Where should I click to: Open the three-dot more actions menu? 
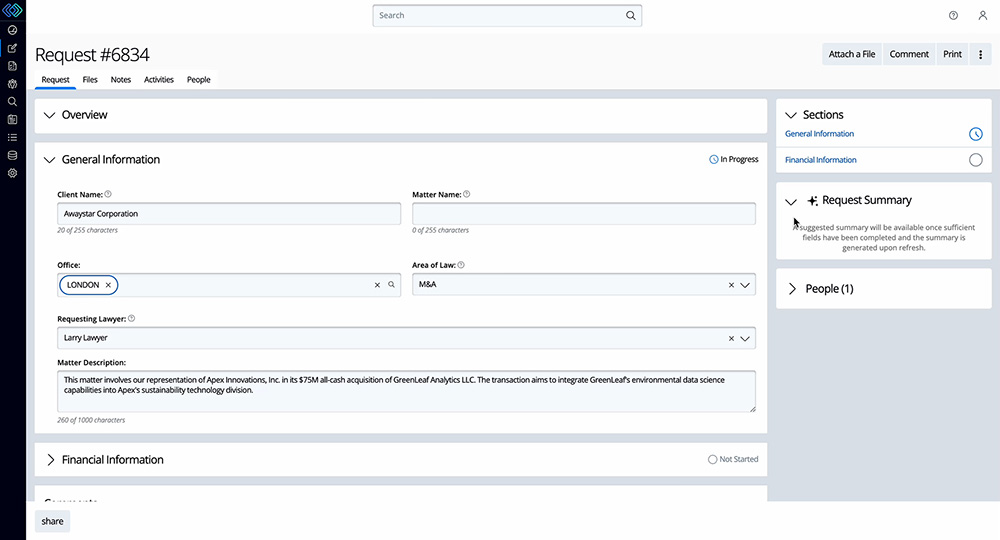pos(980,54)
